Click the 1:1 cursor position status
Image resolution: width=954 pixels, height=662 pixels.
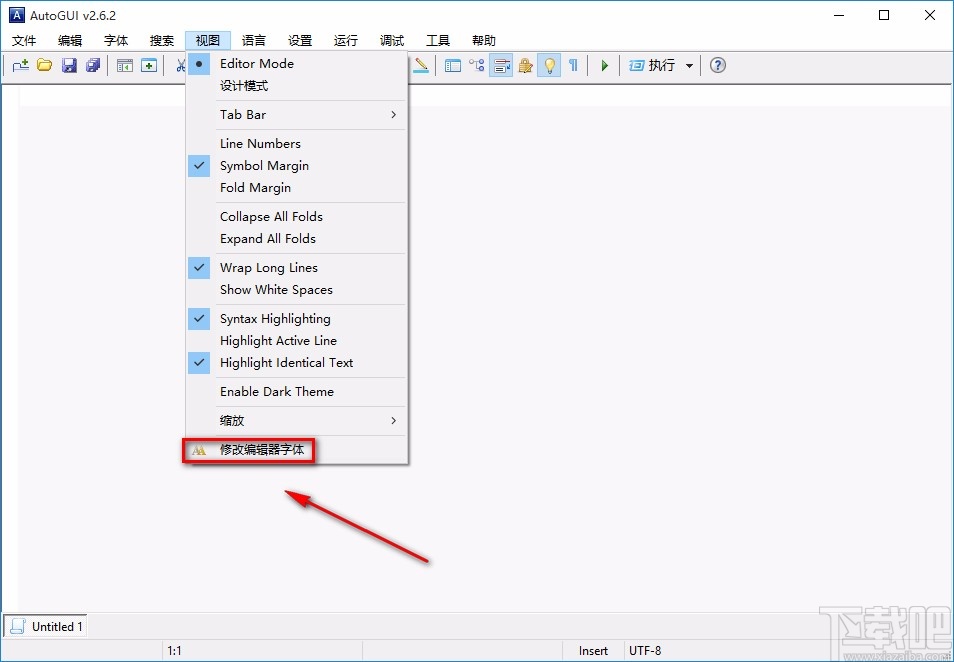click(x=175, y=651)
